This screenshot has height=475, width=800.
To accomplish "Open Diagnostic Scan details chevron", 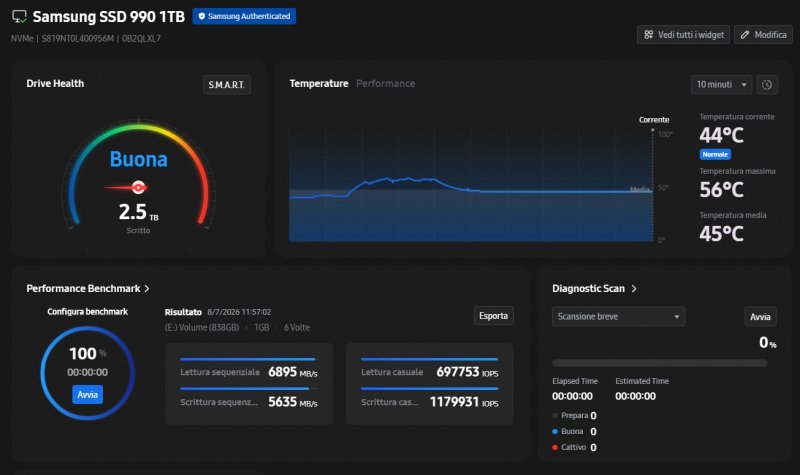I will click(x=634, y=288).
